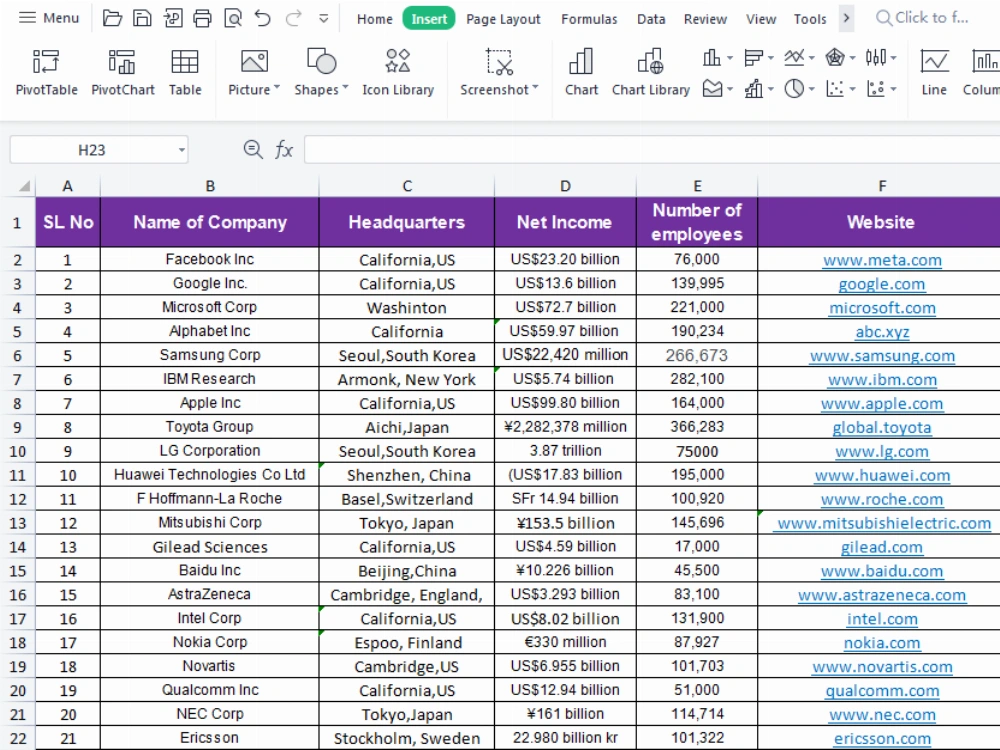The image size is (1000, 750).
Task: Click the Select All corner triangle
Action: tap(24, 186)
